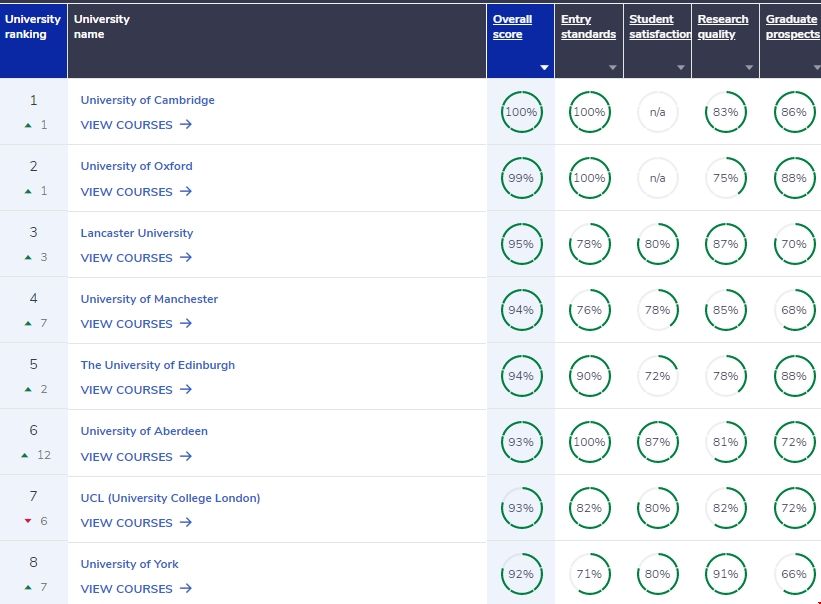Click Edinburgh's 90% entry standards circle
Screen dimensions: 821x604
(589, 376)
